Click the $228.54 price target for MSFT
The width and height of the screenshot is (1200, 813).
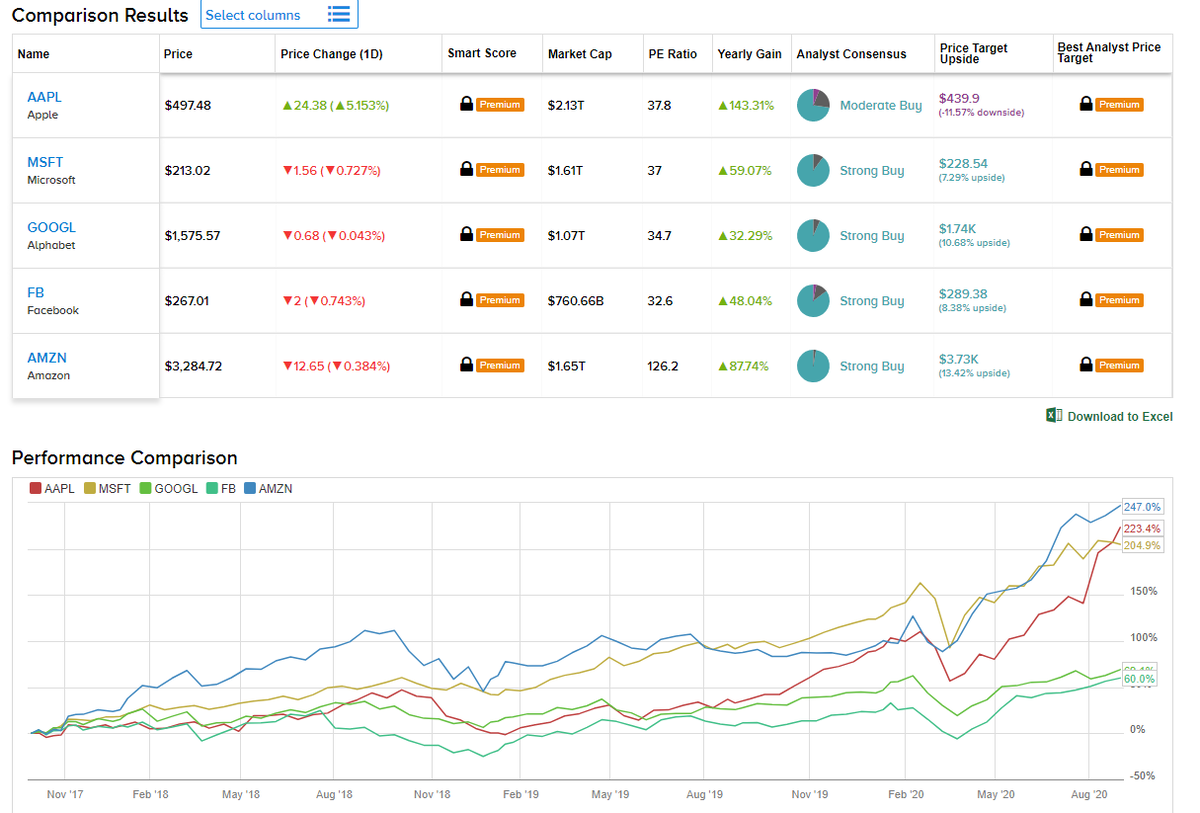[x=963, y=163]
